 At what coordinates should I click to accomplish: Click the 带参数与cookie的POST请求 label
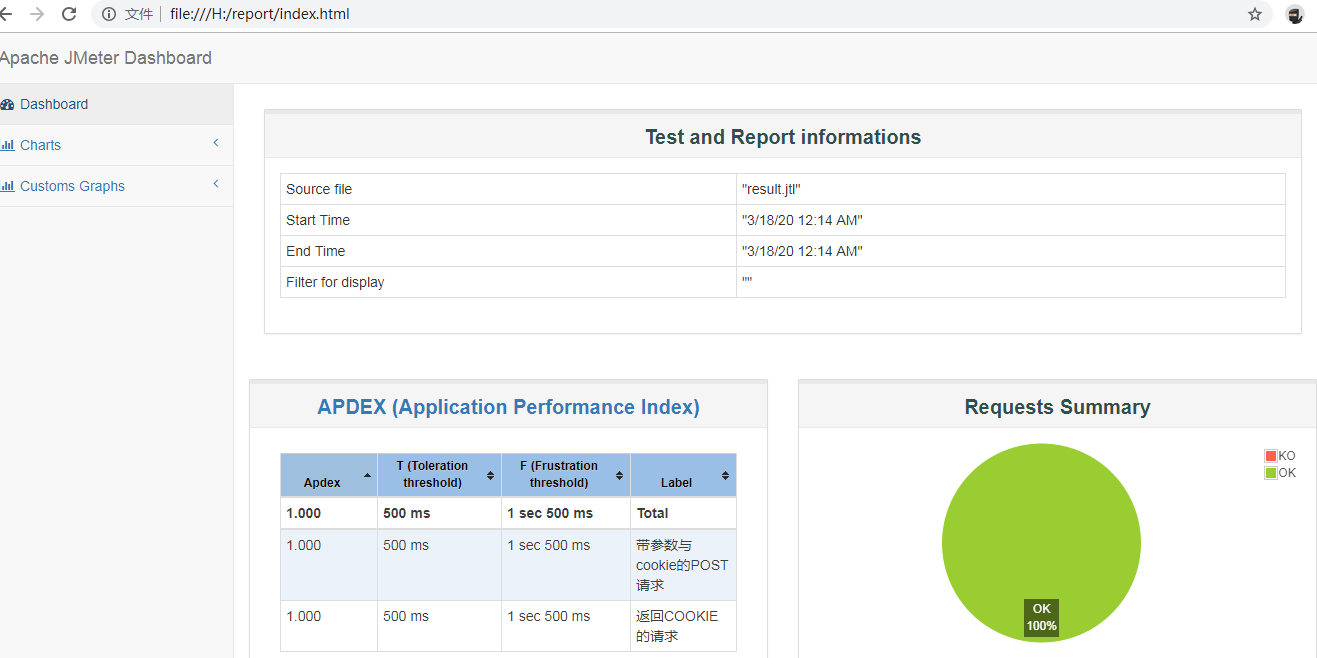[x=682, y=565]
